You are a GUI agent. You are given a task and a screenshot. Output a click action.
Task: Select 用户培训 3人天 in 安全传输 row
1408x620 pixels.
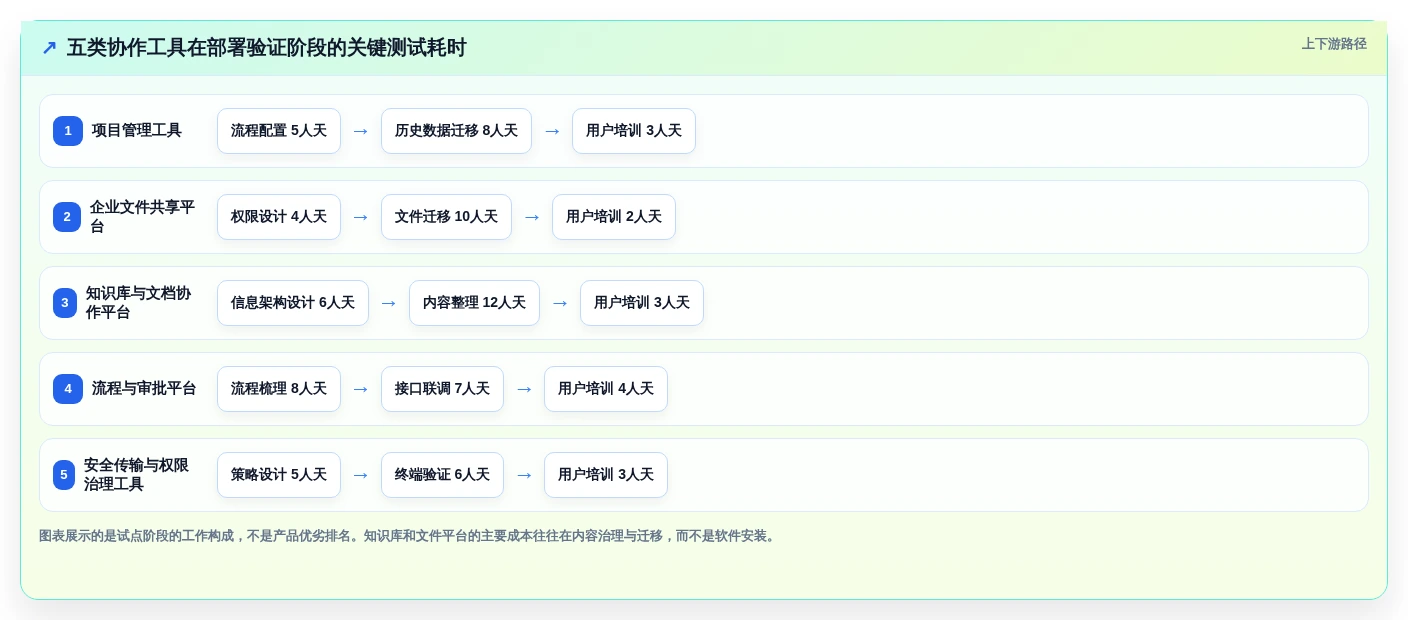tap(606, 475)
